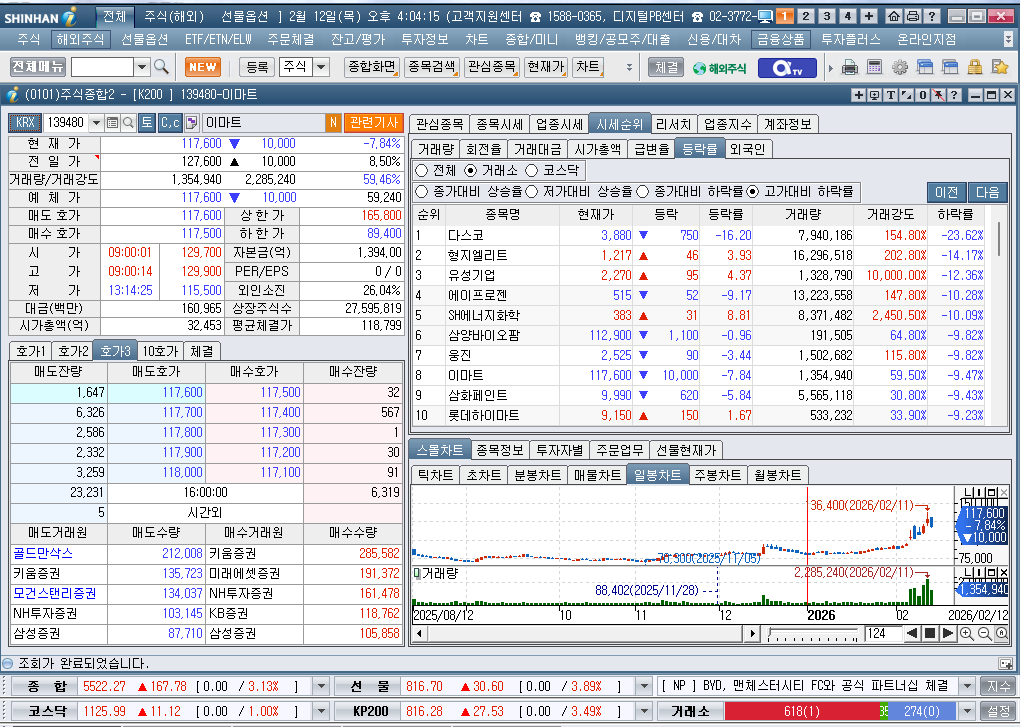
Task: Switch to virtual screen 2
Action: pyautogui.click(x=805, y=16)
